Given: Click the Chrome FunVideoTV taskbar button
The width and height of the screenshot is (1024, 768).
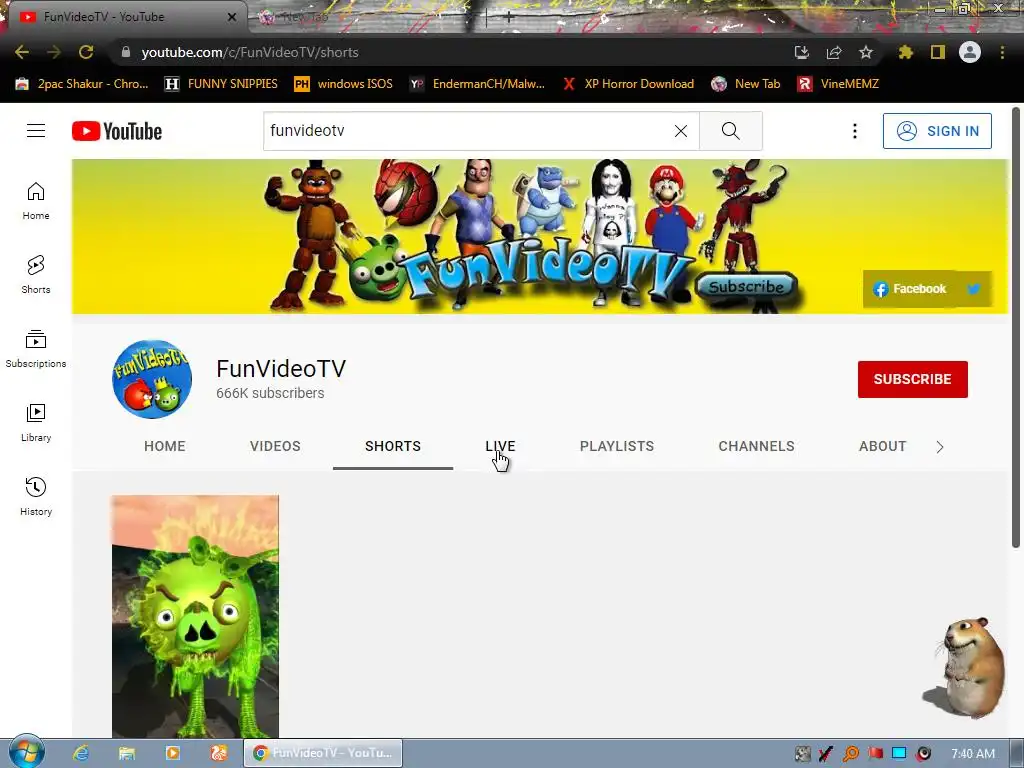Looking at the screenshot, I should click(323, 753).
